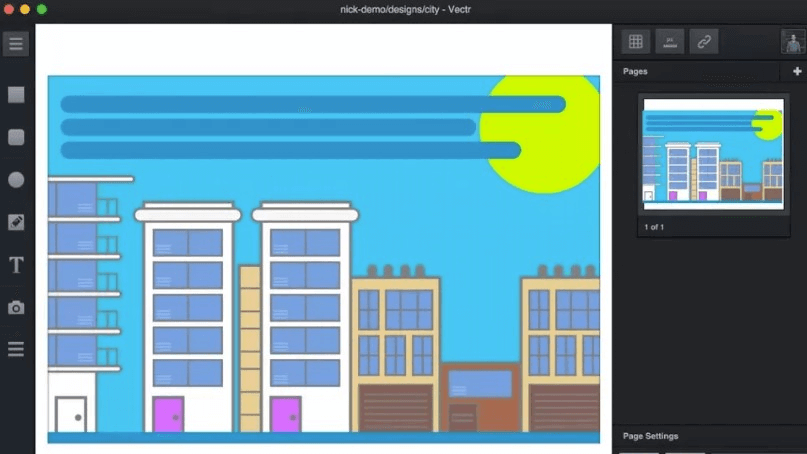The width and height of the screenshot is (807, 454).
Task: Open the Page Settings section
Action: [x=651, y=436]
